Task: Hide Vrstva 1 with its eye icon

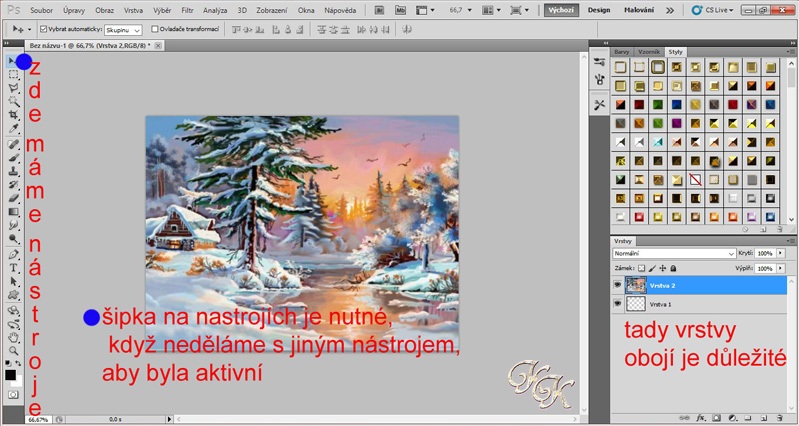Action: pyautogui.click(x=618, y=304)
